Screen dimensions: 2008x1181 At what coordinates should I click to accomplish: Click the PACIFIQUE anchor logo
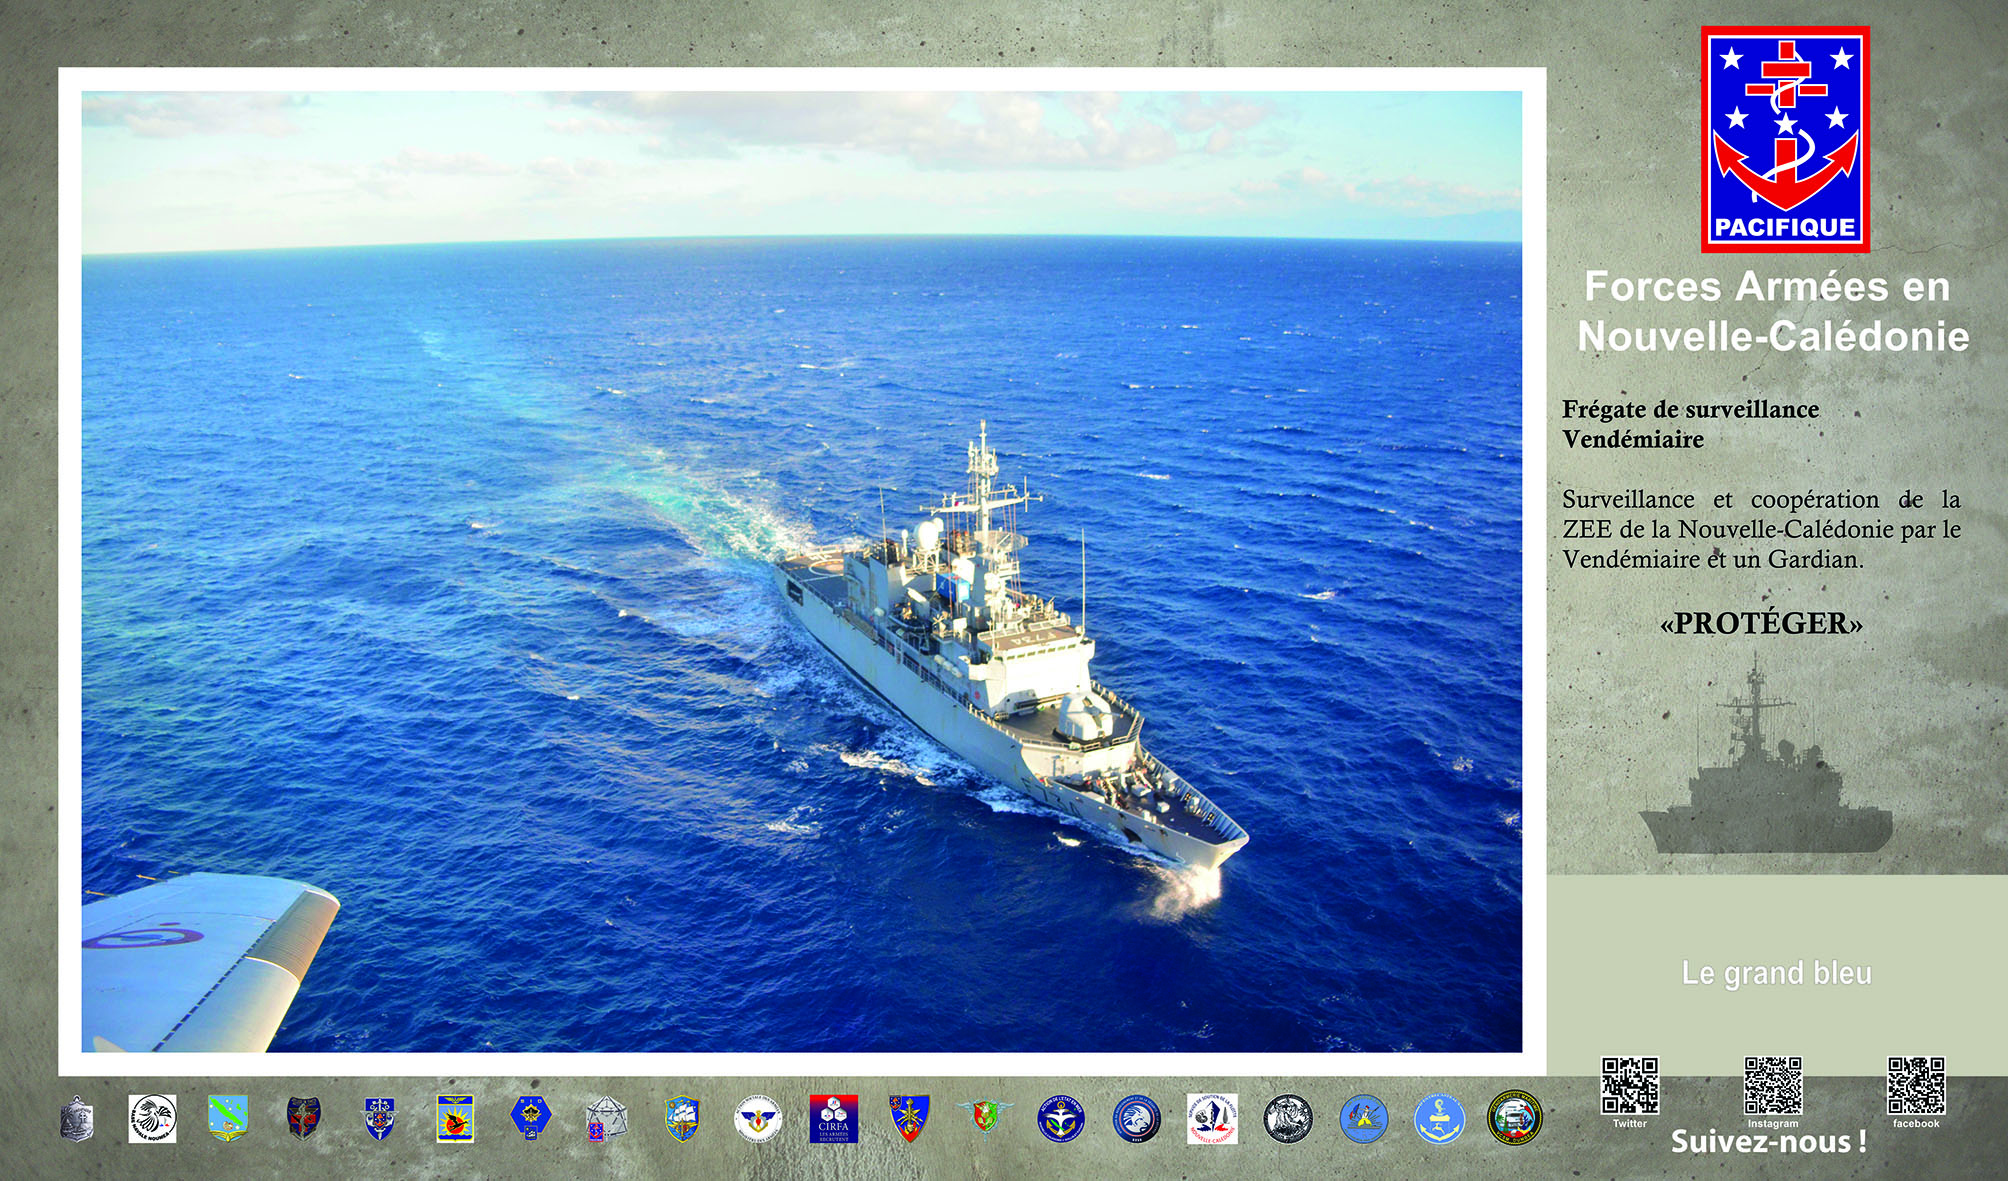(1785, 139)
